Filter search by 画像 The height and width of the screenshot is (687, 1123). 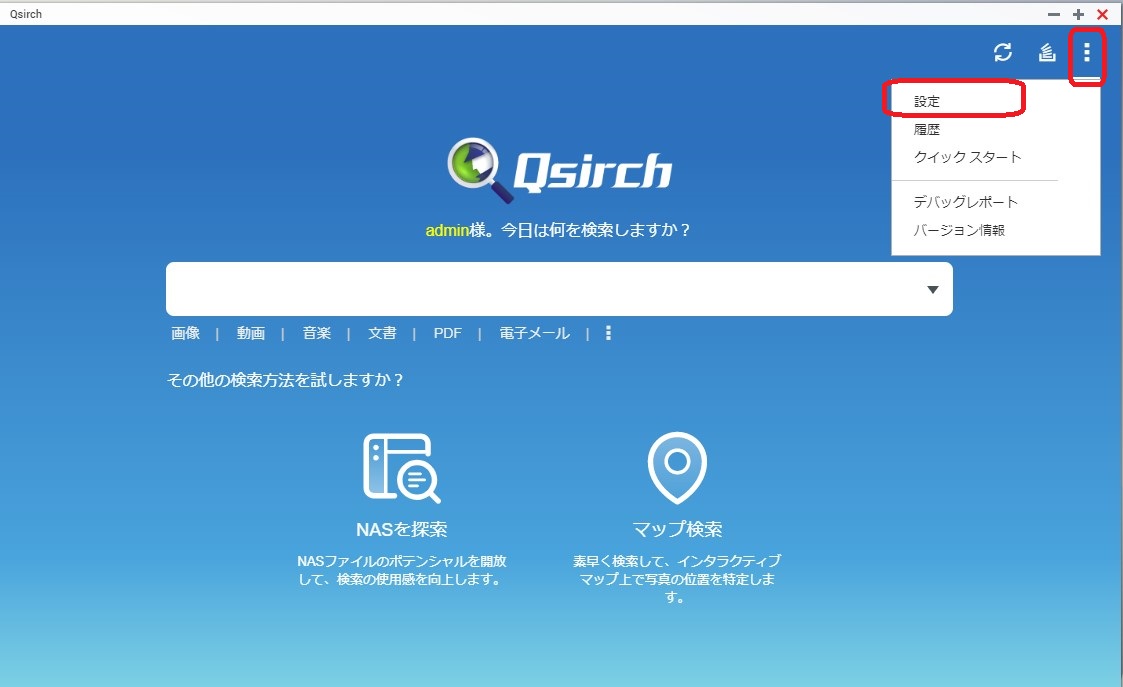coord(185,333)
